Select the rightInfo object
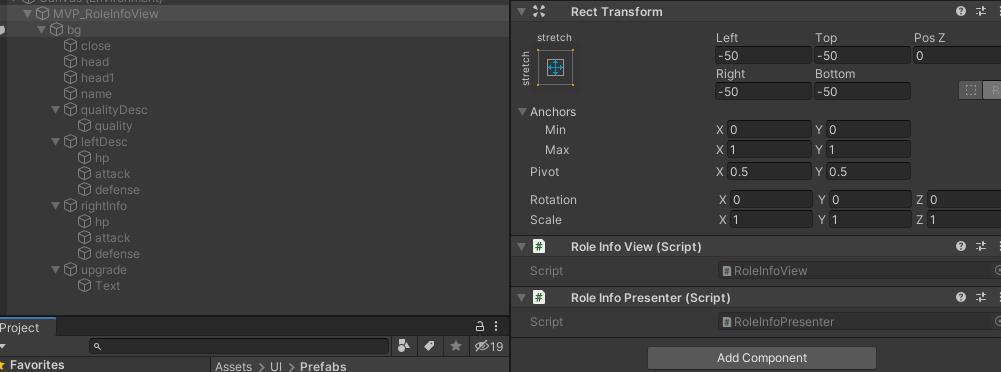The image size is (1001, 372). pos(104,205)
